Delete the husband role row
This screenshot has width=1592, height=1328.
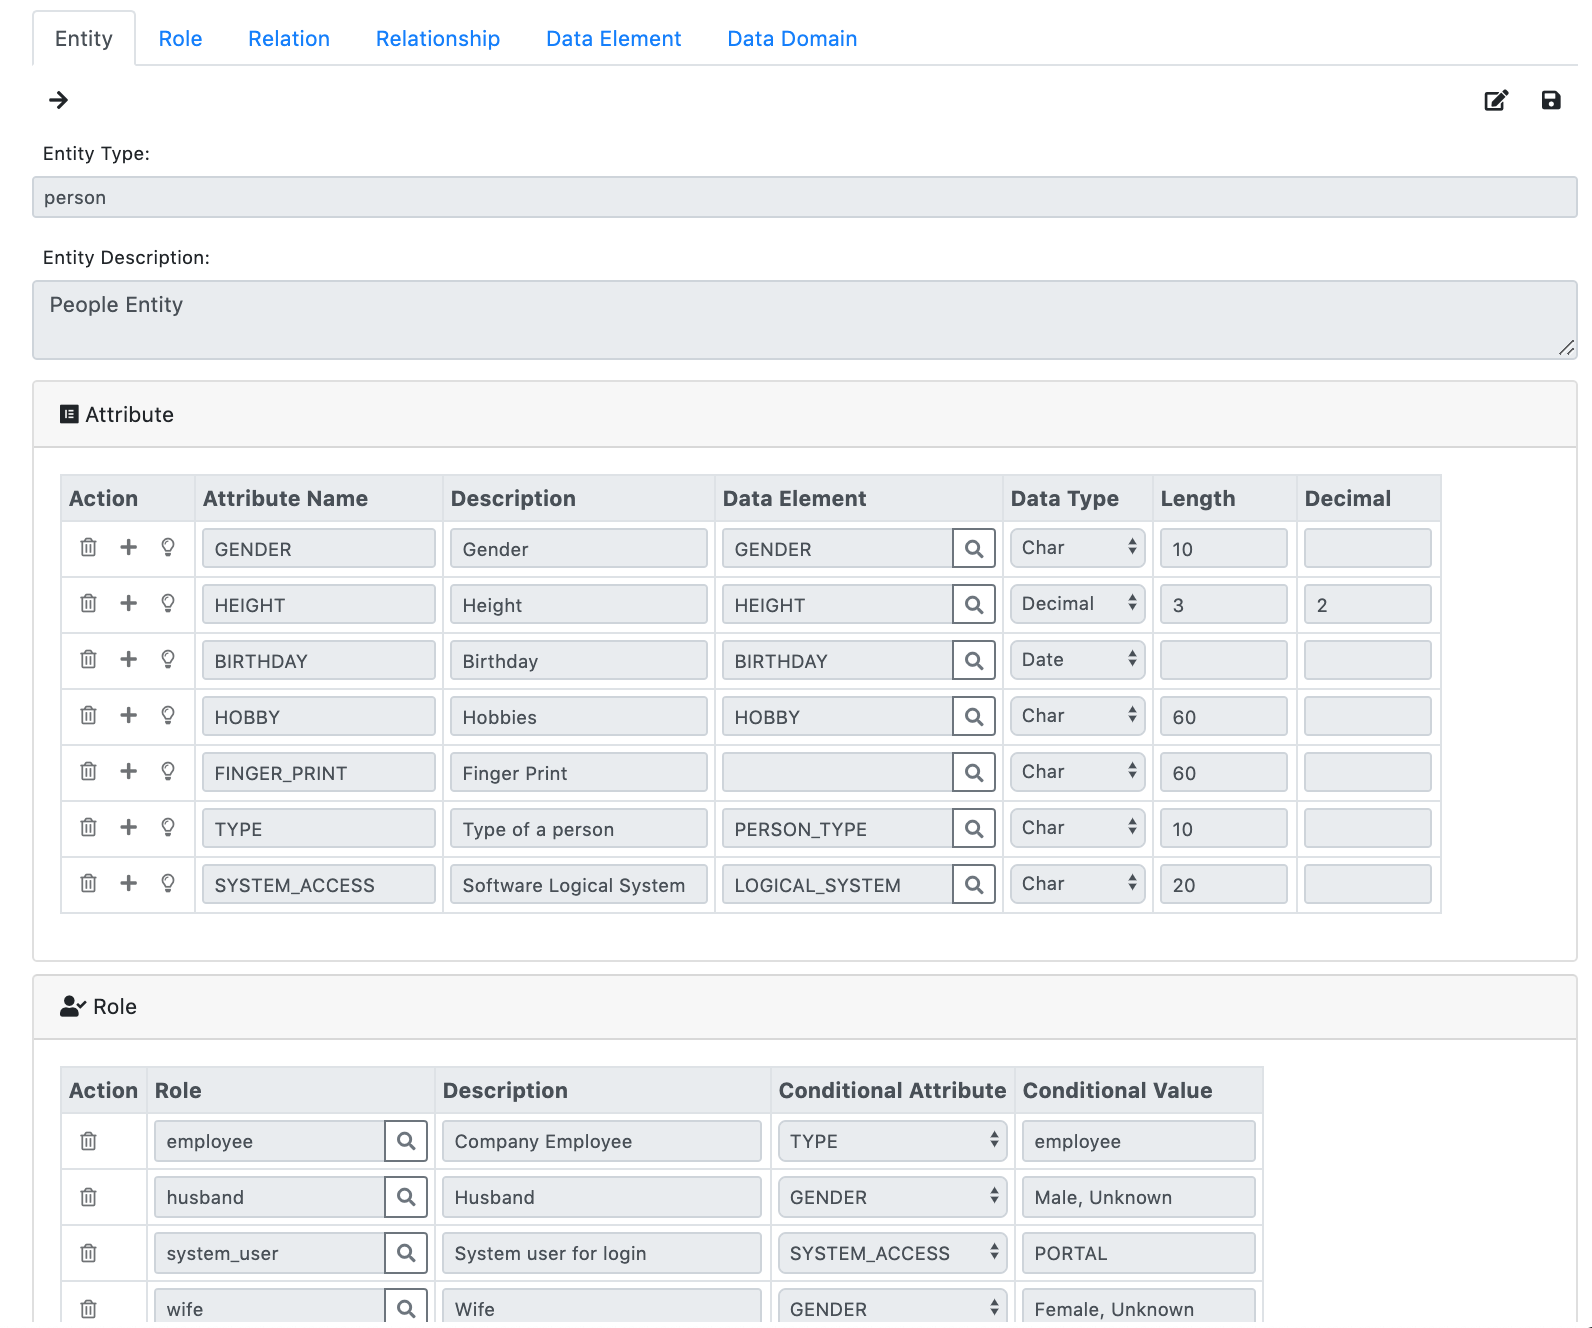click(x=88, y=1197)
